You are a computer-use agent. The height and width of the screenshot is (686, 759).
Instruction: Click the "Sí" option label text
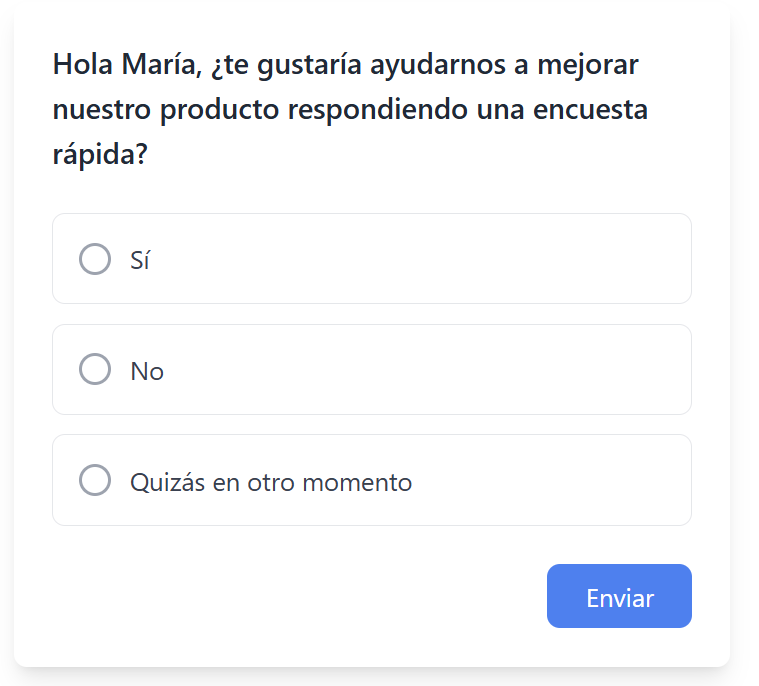pos(140,260)
